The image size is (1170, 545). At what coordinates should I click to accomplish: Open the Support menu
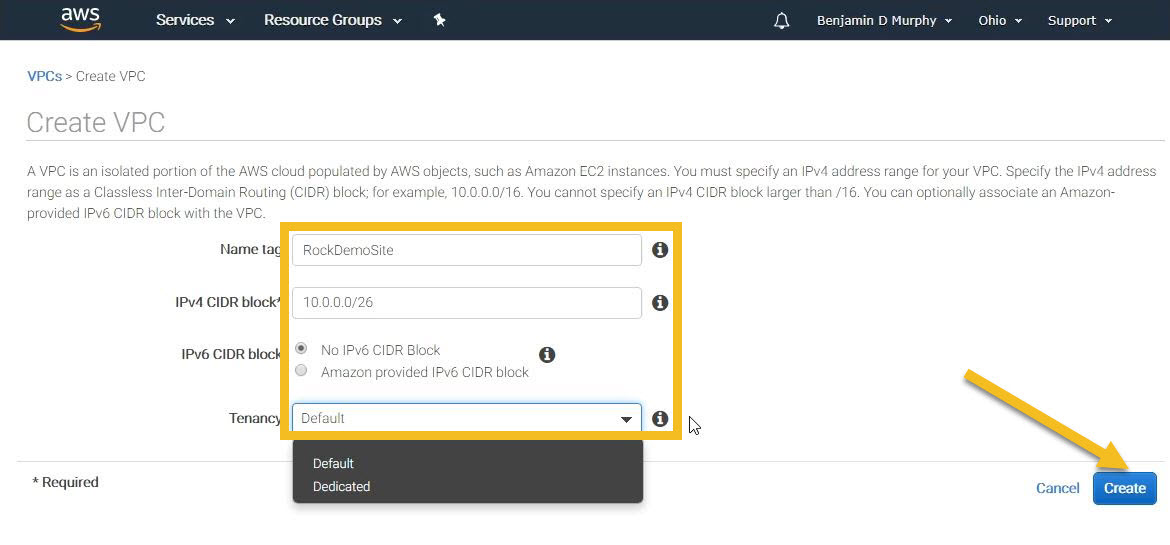1080,20
